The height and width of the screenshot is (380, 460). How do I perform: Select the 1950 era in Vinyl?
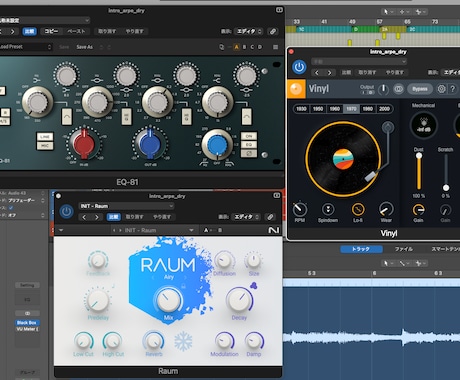318,109
